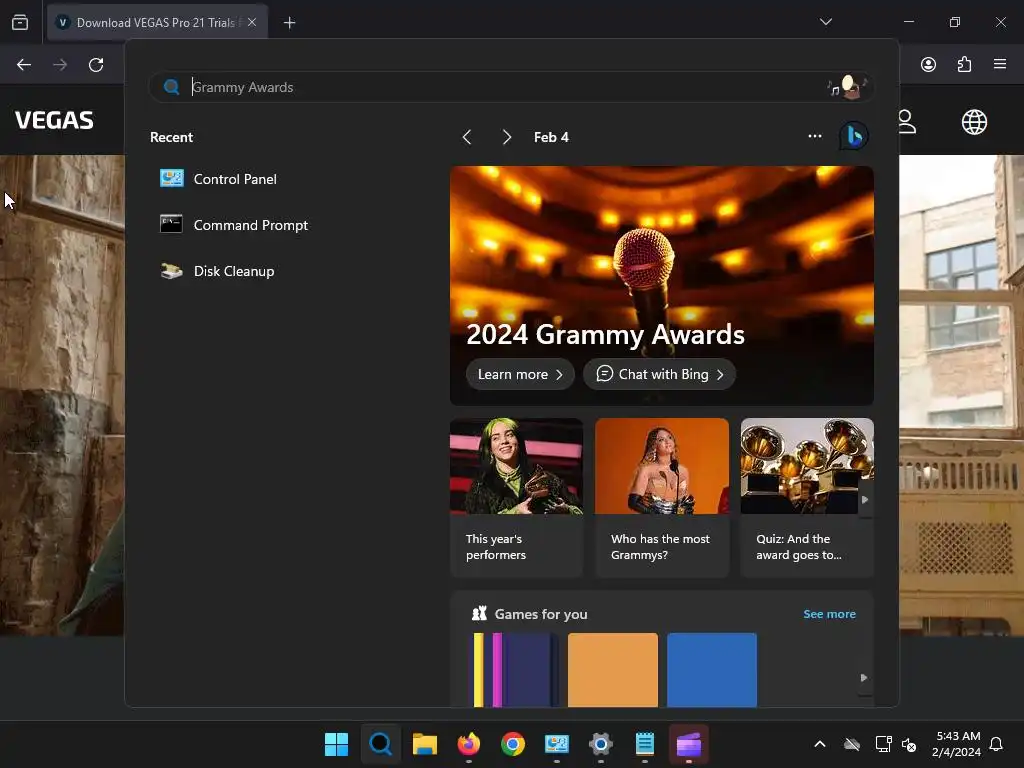This screenshot has height=768, width=1024.
Task: Click the Search button on the taskbar
Action: [x=381, y=744]
